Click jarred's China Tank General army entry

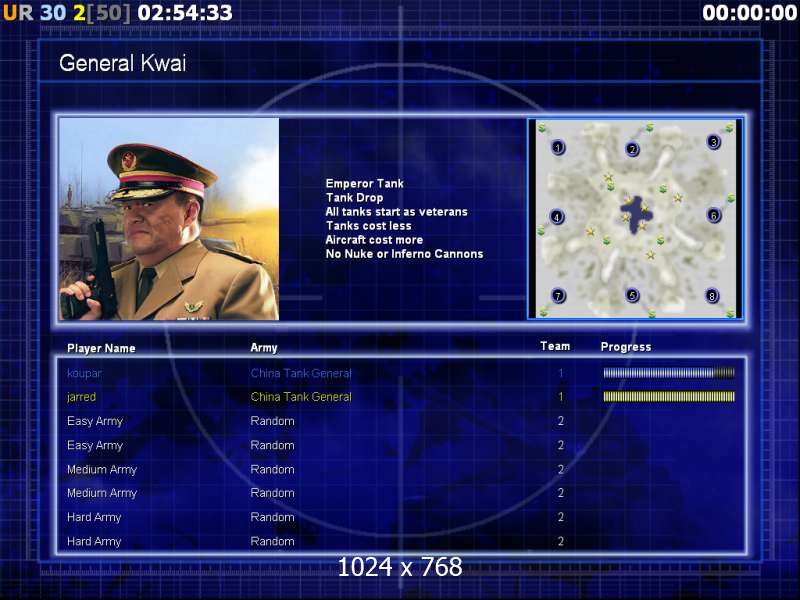pos(301,397)
